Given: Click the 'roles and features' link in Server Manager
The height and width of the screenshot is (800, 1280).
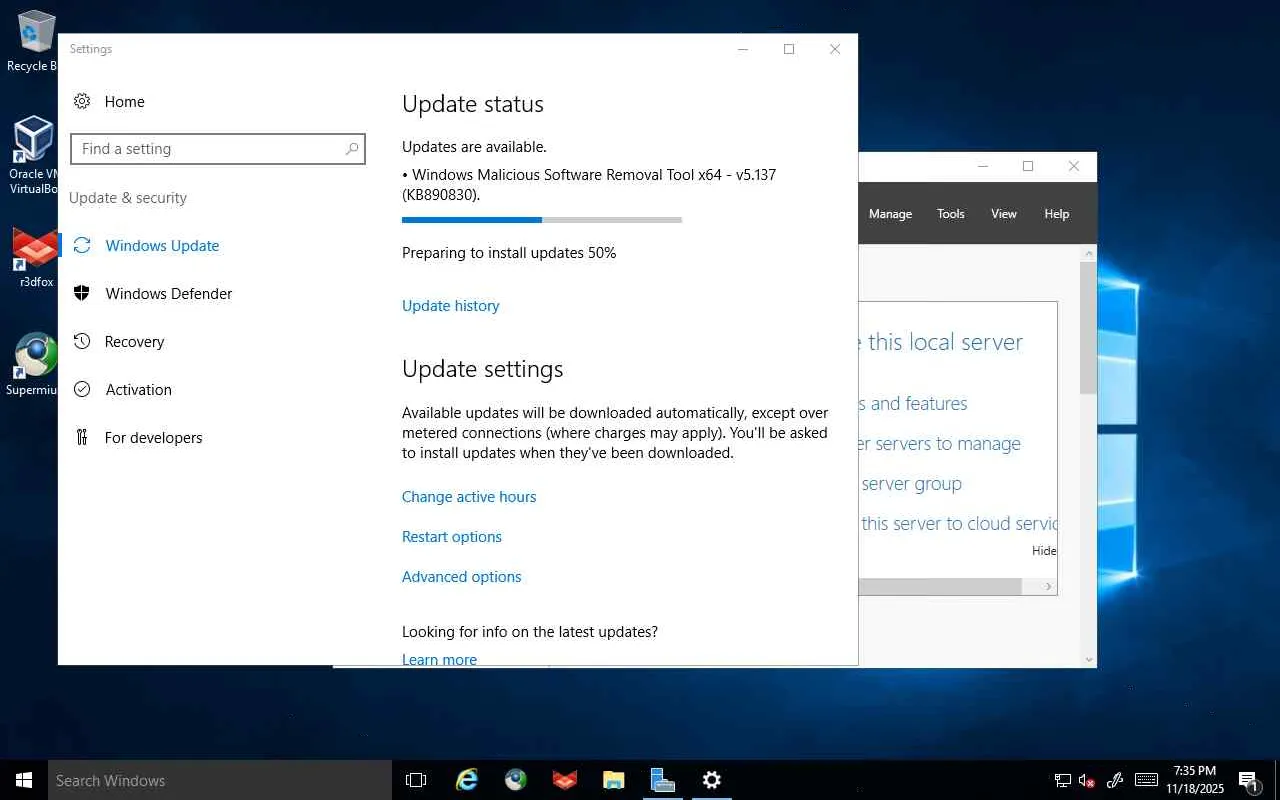Looking at the screenshot, I should (913, 404).
